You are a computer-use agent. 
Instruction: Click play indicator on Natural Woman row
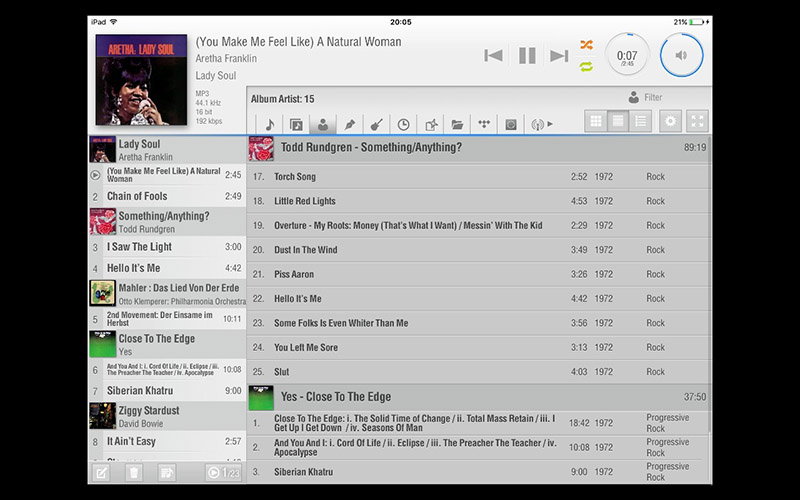point(95,175)
